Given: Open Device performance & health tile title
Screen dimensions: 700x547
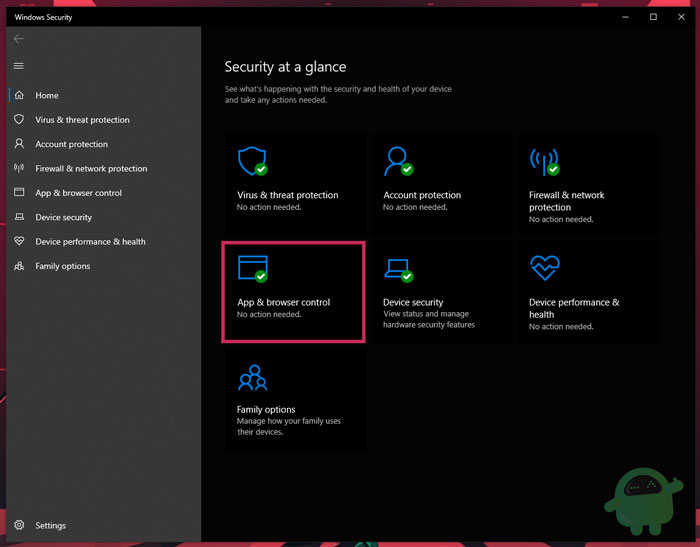Looking at the screenshot, I should coord(574,308).
